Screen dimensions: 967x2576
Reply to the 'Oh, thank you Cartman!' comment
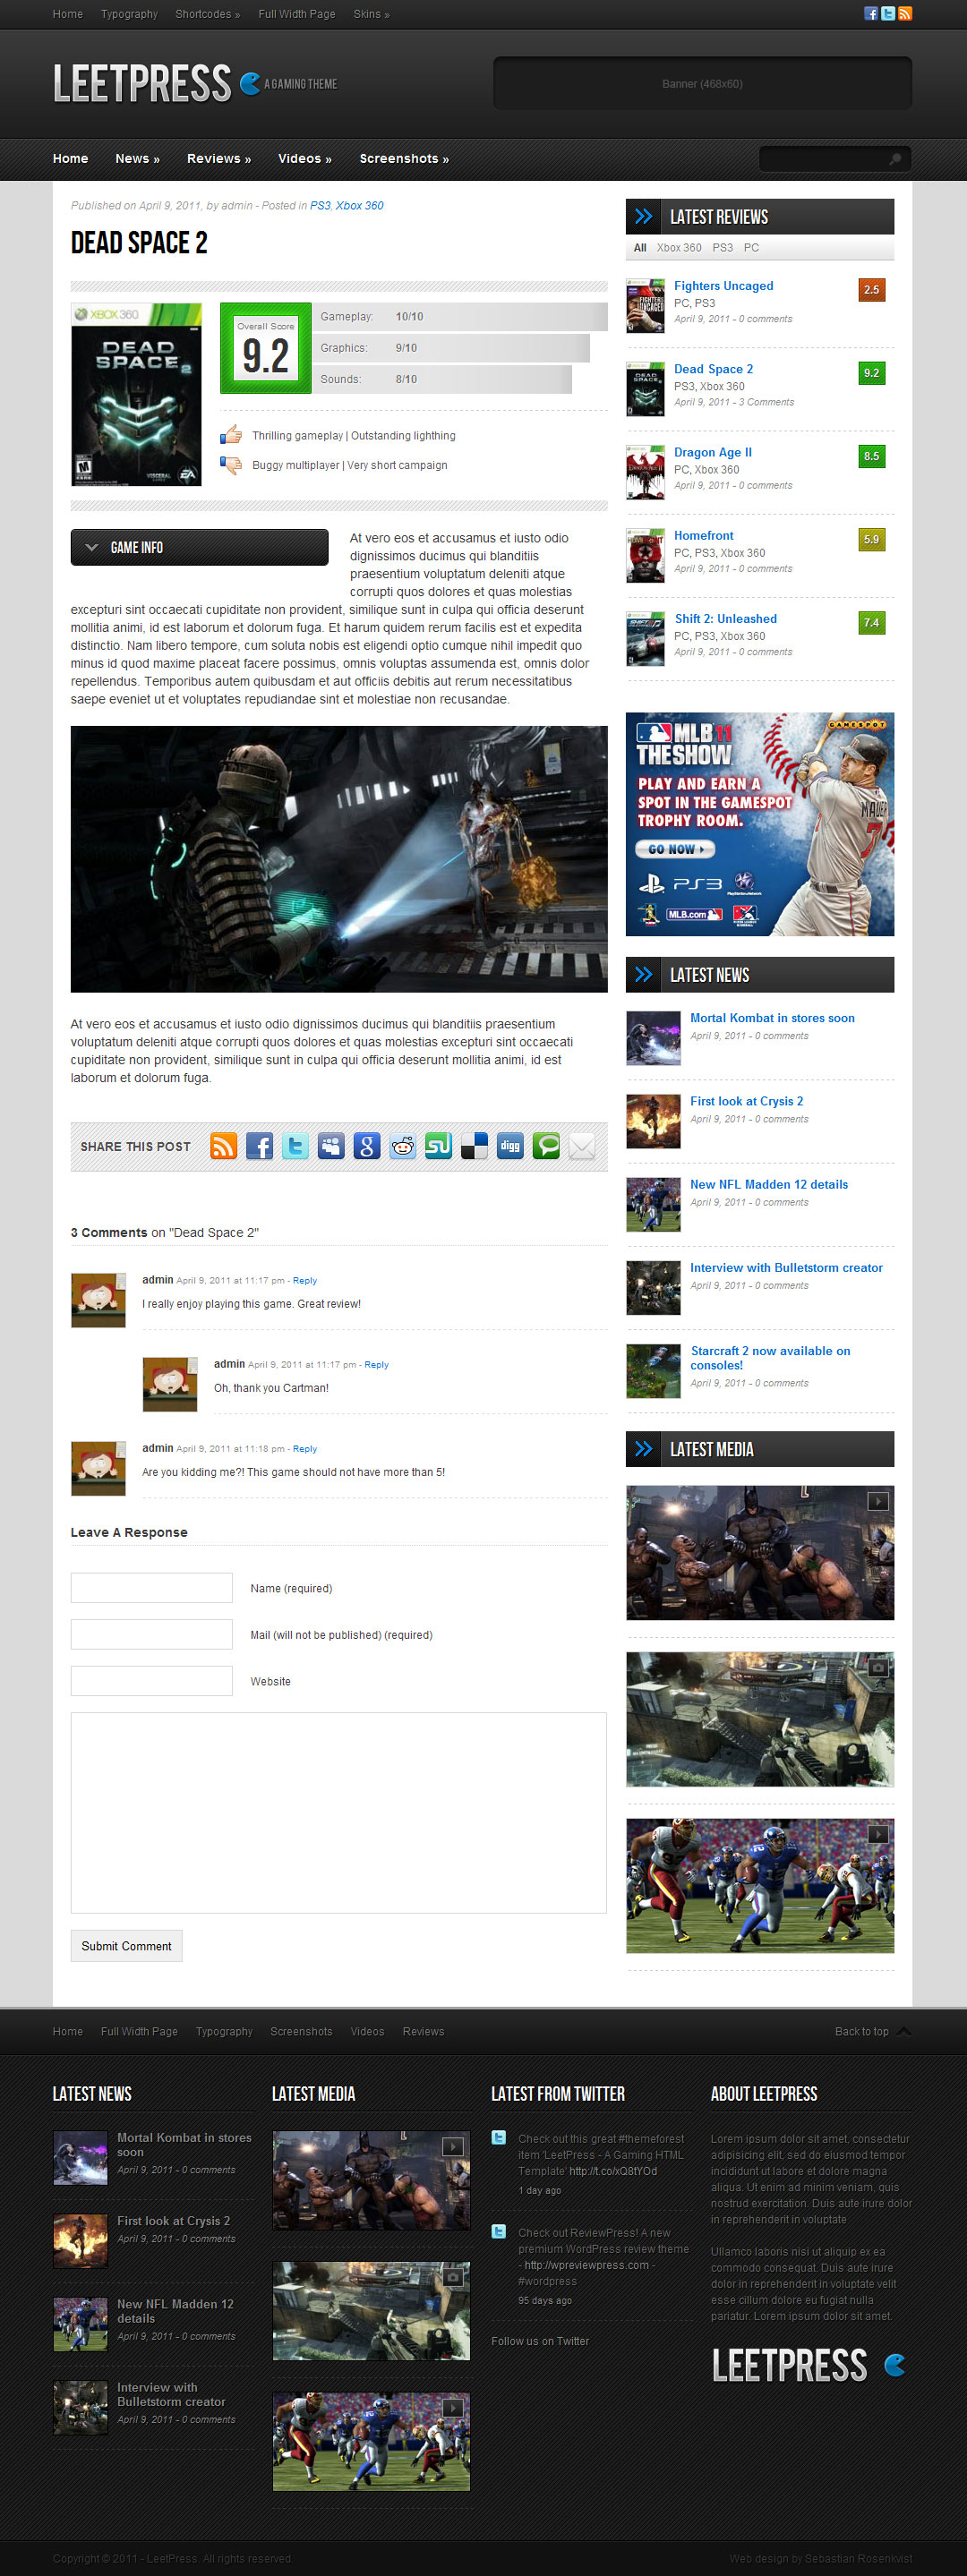(x=377, y=1364)
